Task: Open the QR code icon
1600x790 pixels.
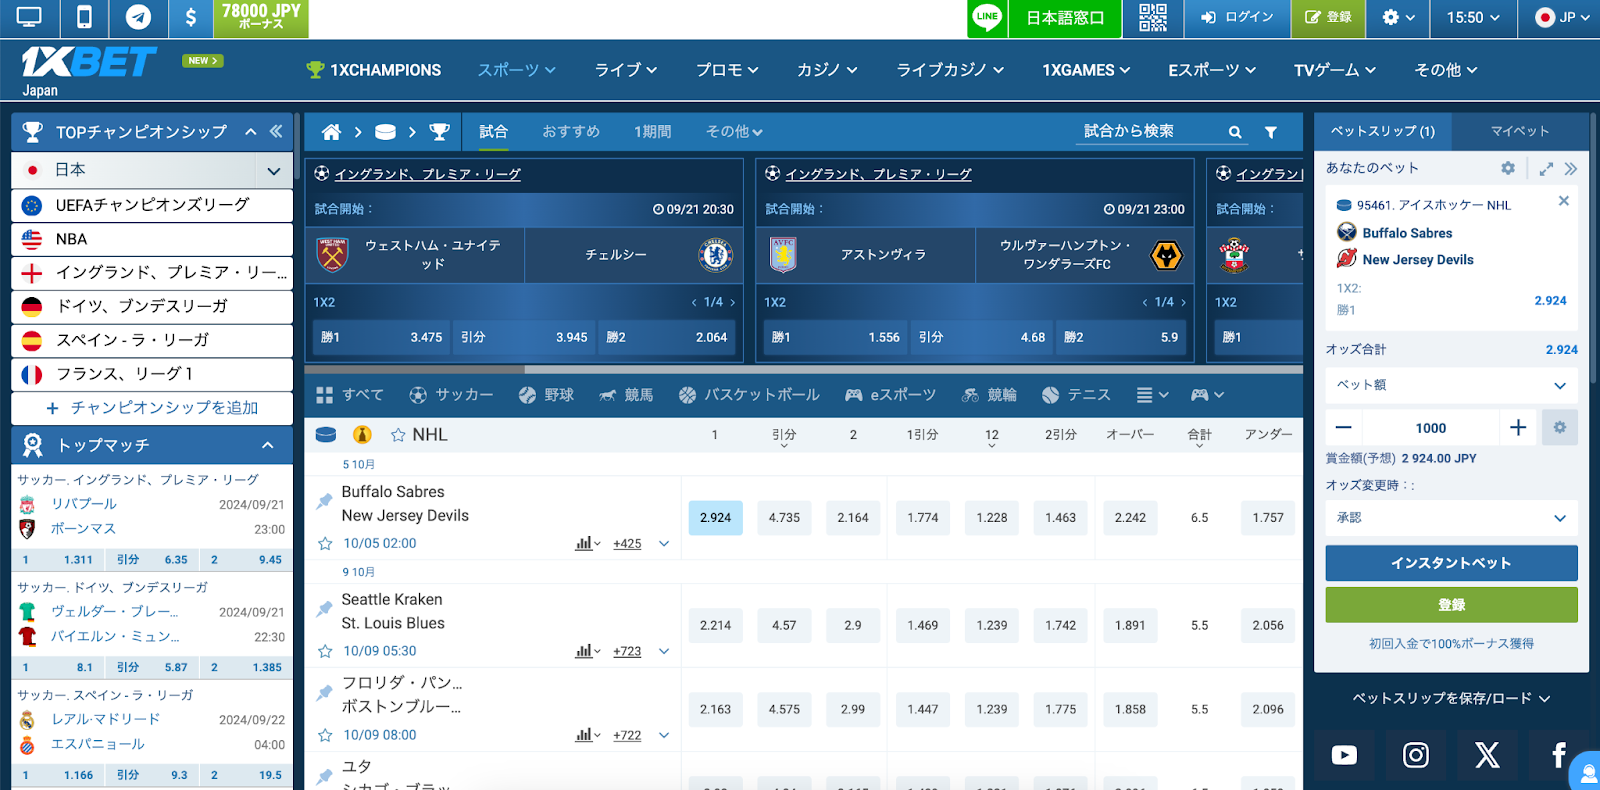Action: pos(1152,17)
